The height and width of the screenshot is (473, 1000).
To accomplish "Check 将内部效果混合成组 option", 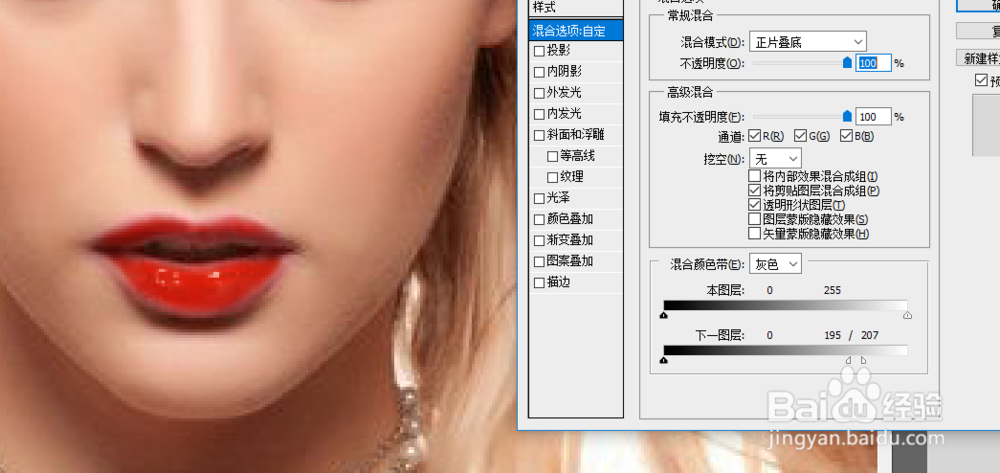I will click(754, 176).
